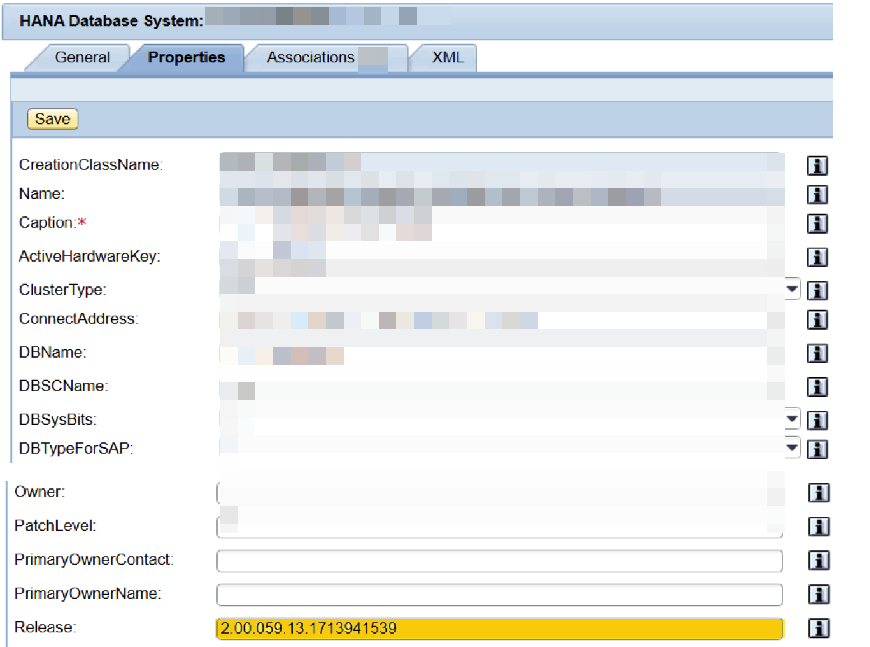Image resolution: width=870 pixels, height=647 pixels.
Task: Open Release property info icon
Action: [818, 628]
